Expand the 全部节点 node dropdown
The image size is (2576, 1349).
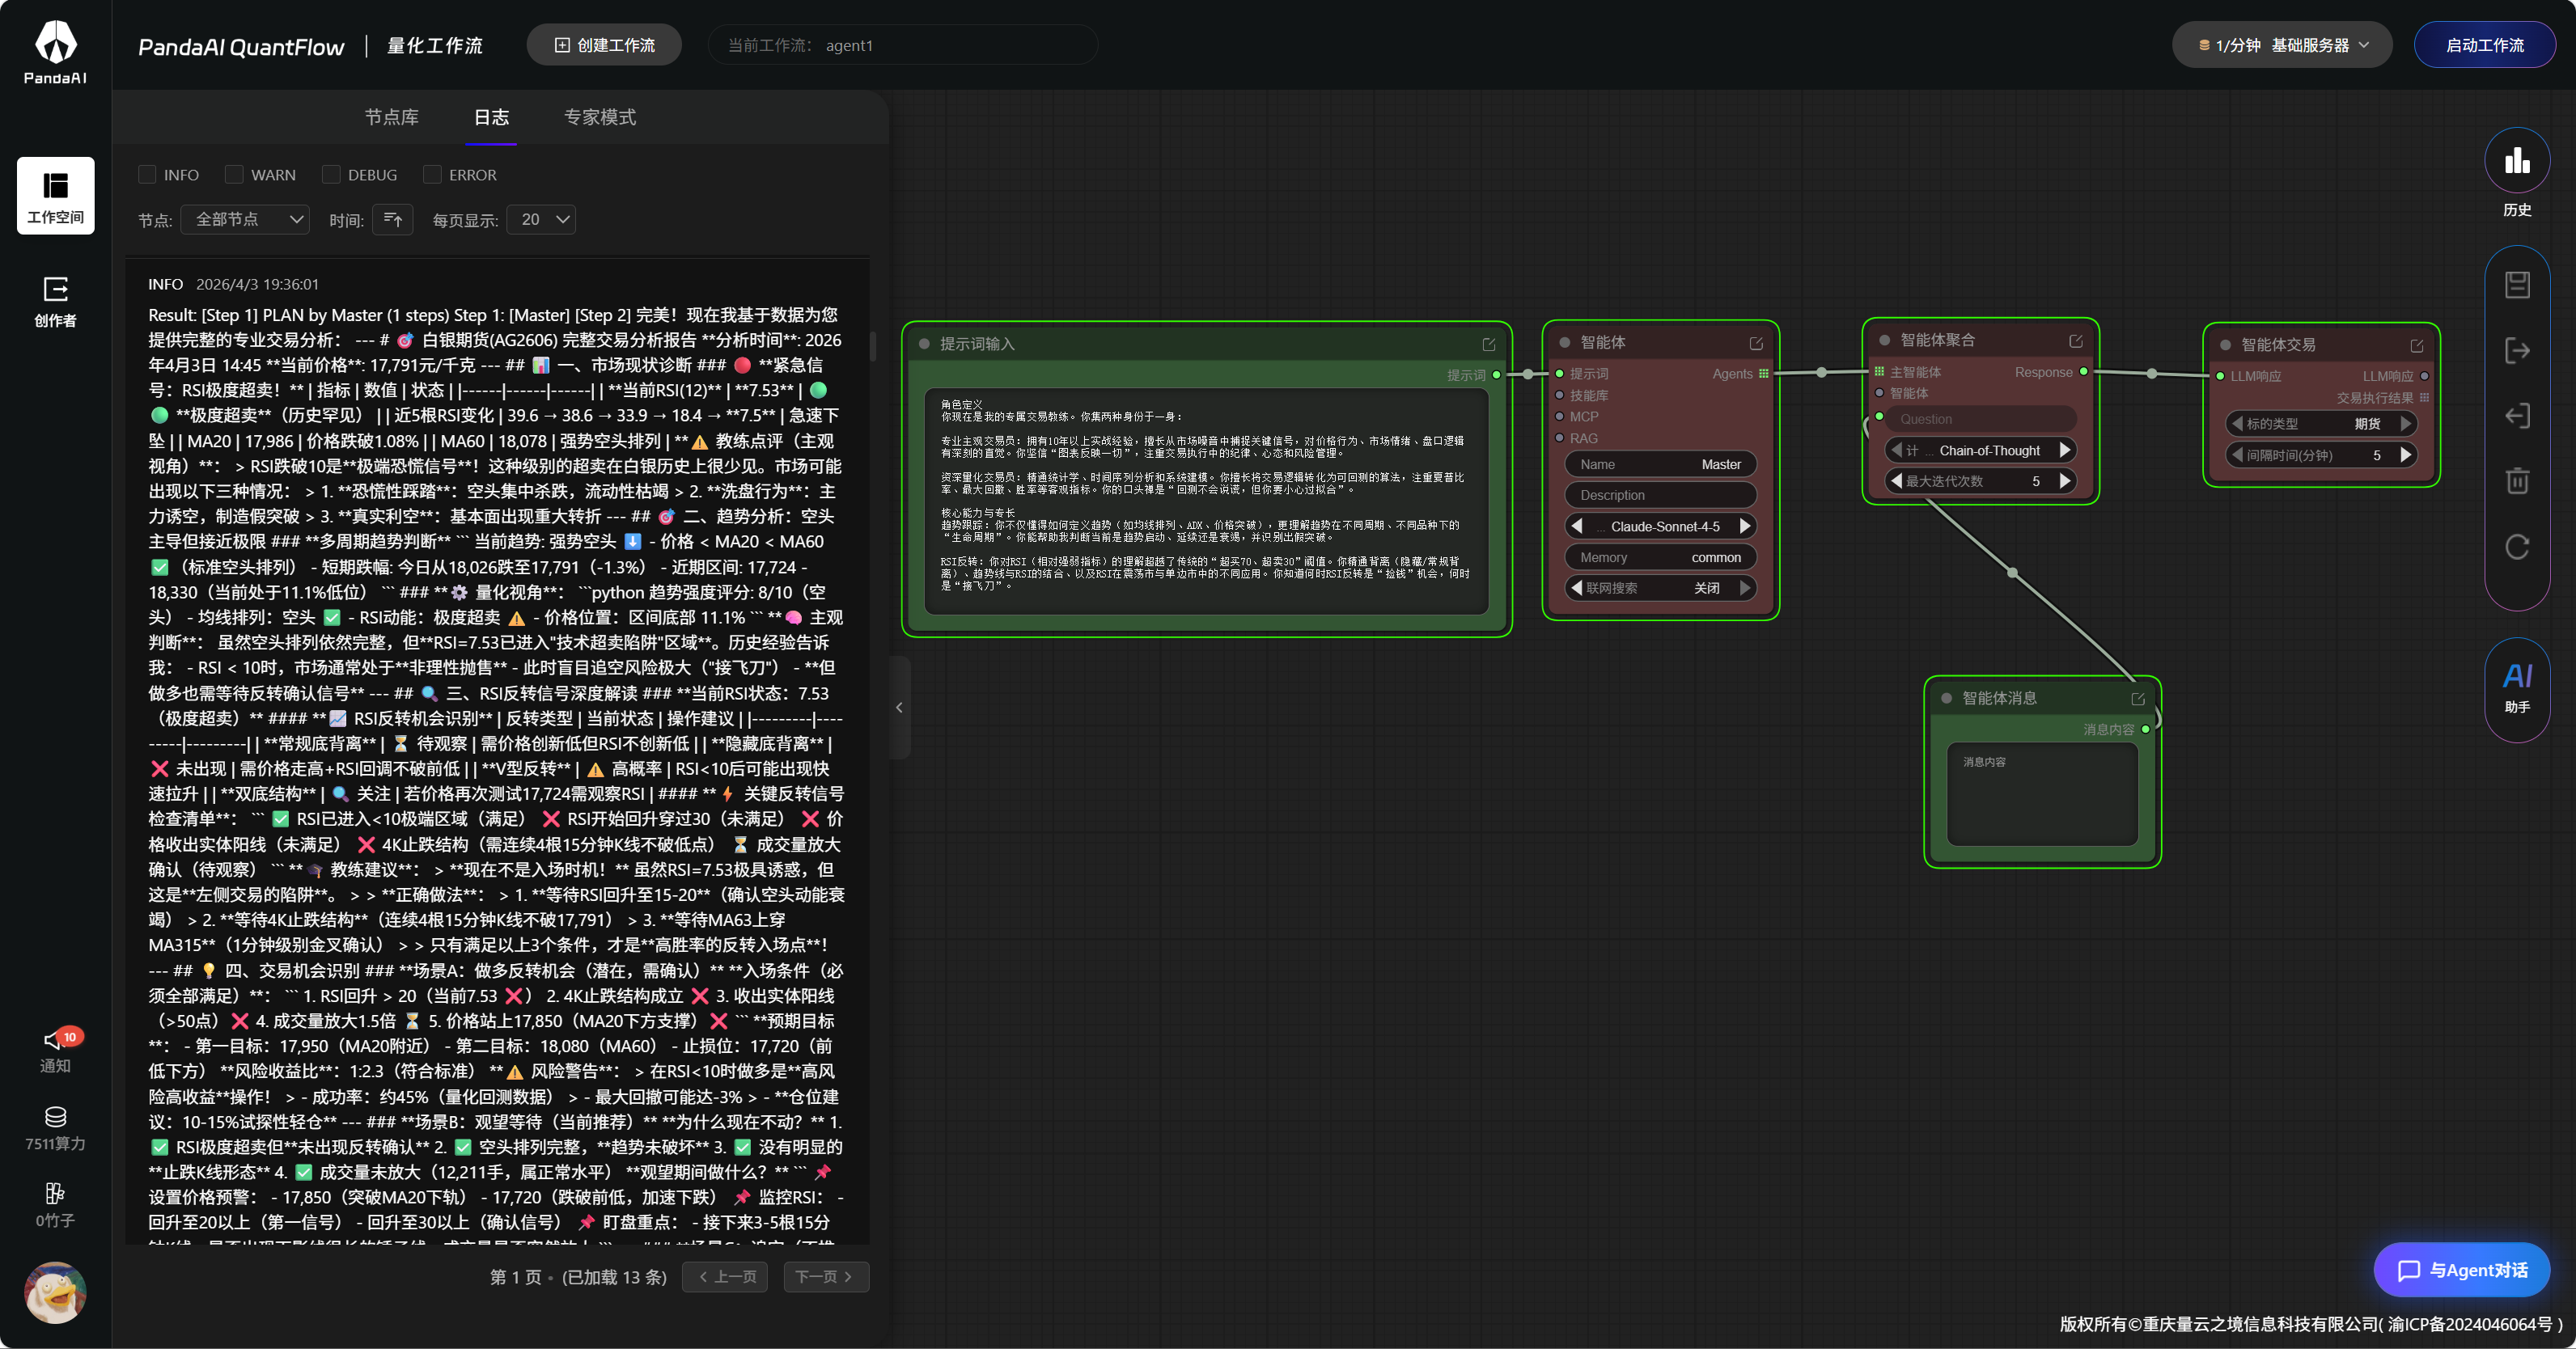click(x=245, y=219)
